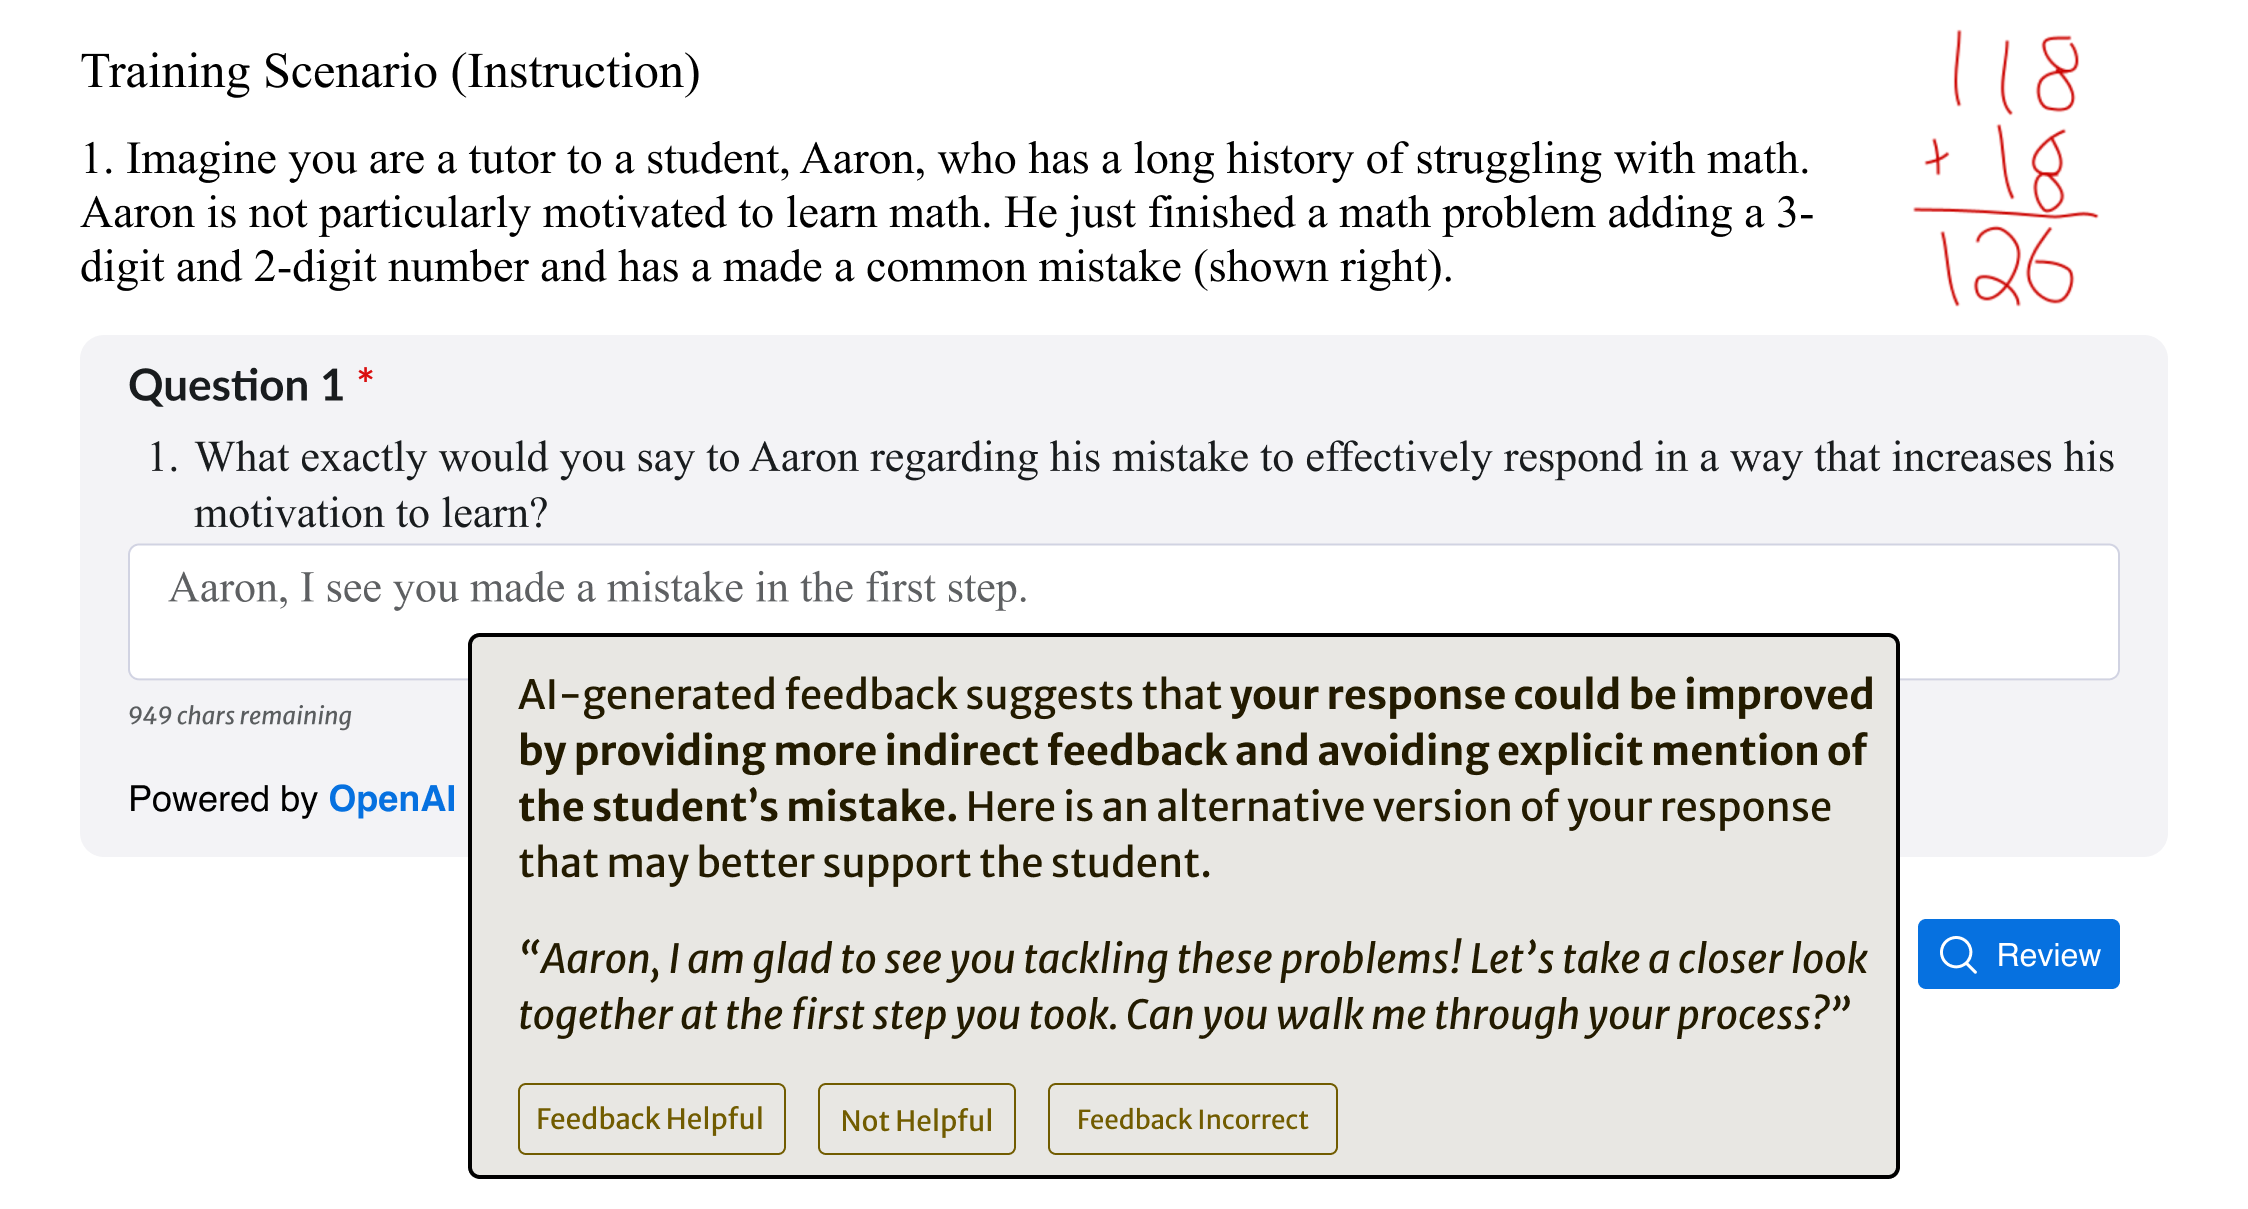
Task: Click the red required asterisk
Action: pyautogui.click(x=366, y=378)
